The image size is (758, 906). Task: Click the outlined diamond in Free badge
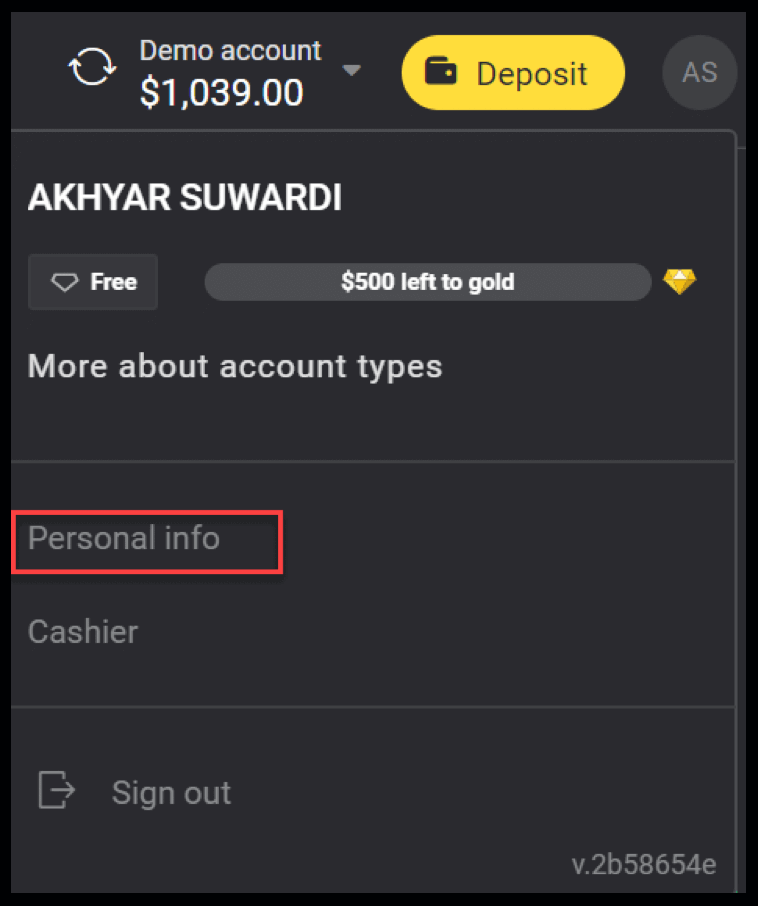64,282
